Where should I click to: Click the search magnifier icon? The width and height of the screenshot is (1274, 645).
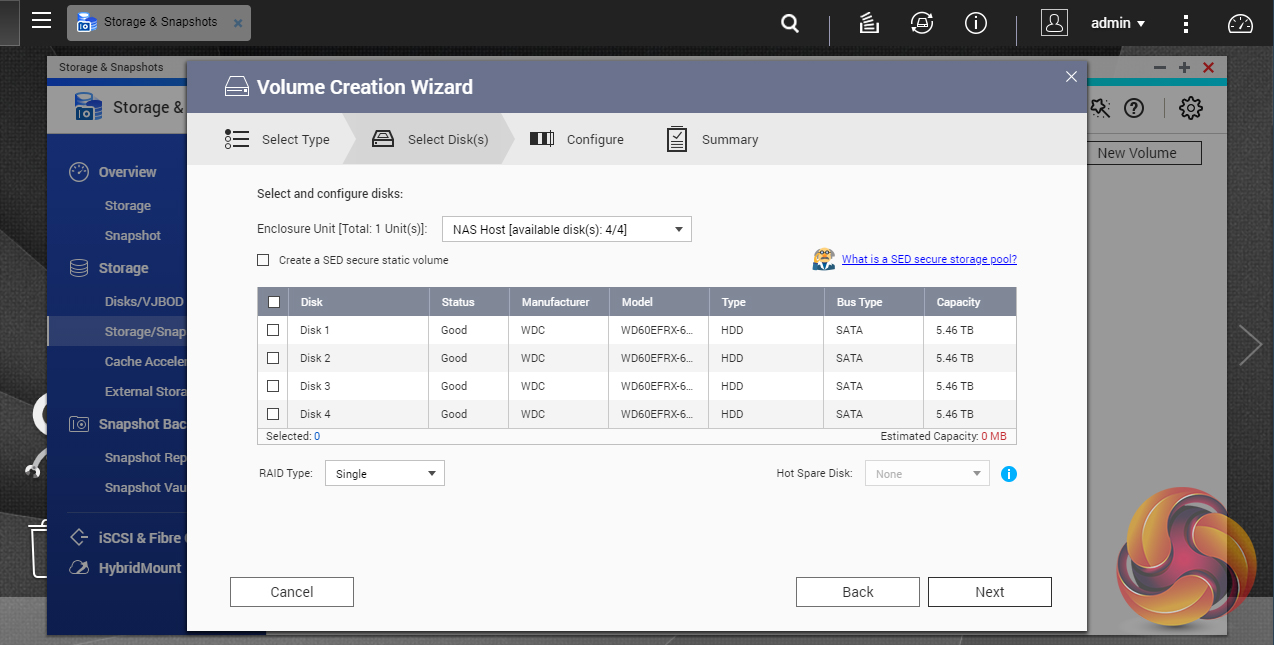(x=790, y=23)
